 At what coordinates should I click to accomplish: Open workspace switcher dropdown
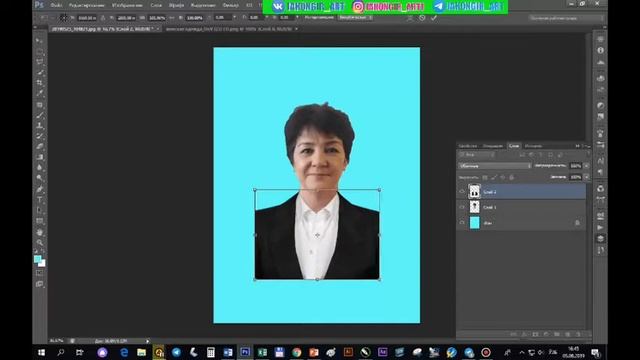(x=567, y=18)
